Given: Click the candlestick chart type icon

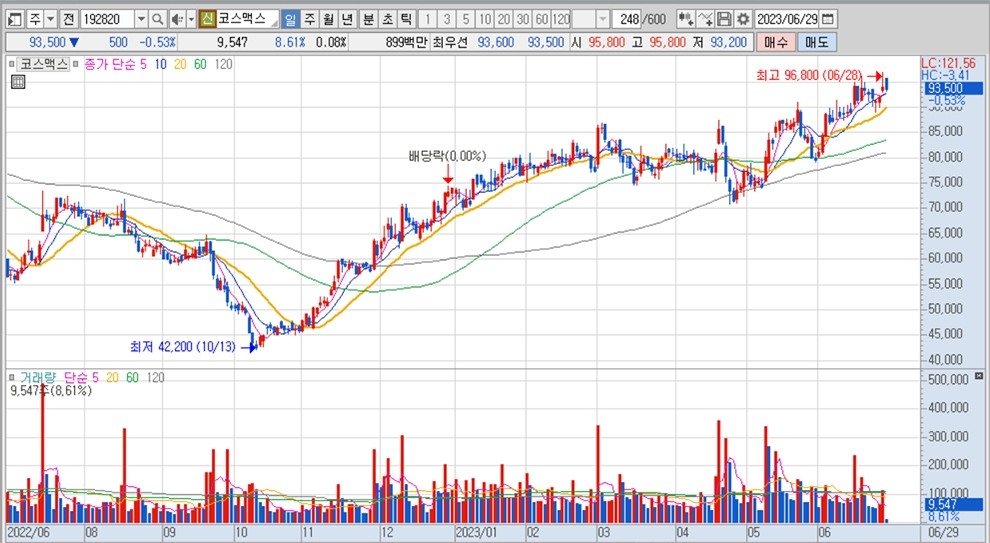Looking at the screenshot, I should tap(685, 20).
